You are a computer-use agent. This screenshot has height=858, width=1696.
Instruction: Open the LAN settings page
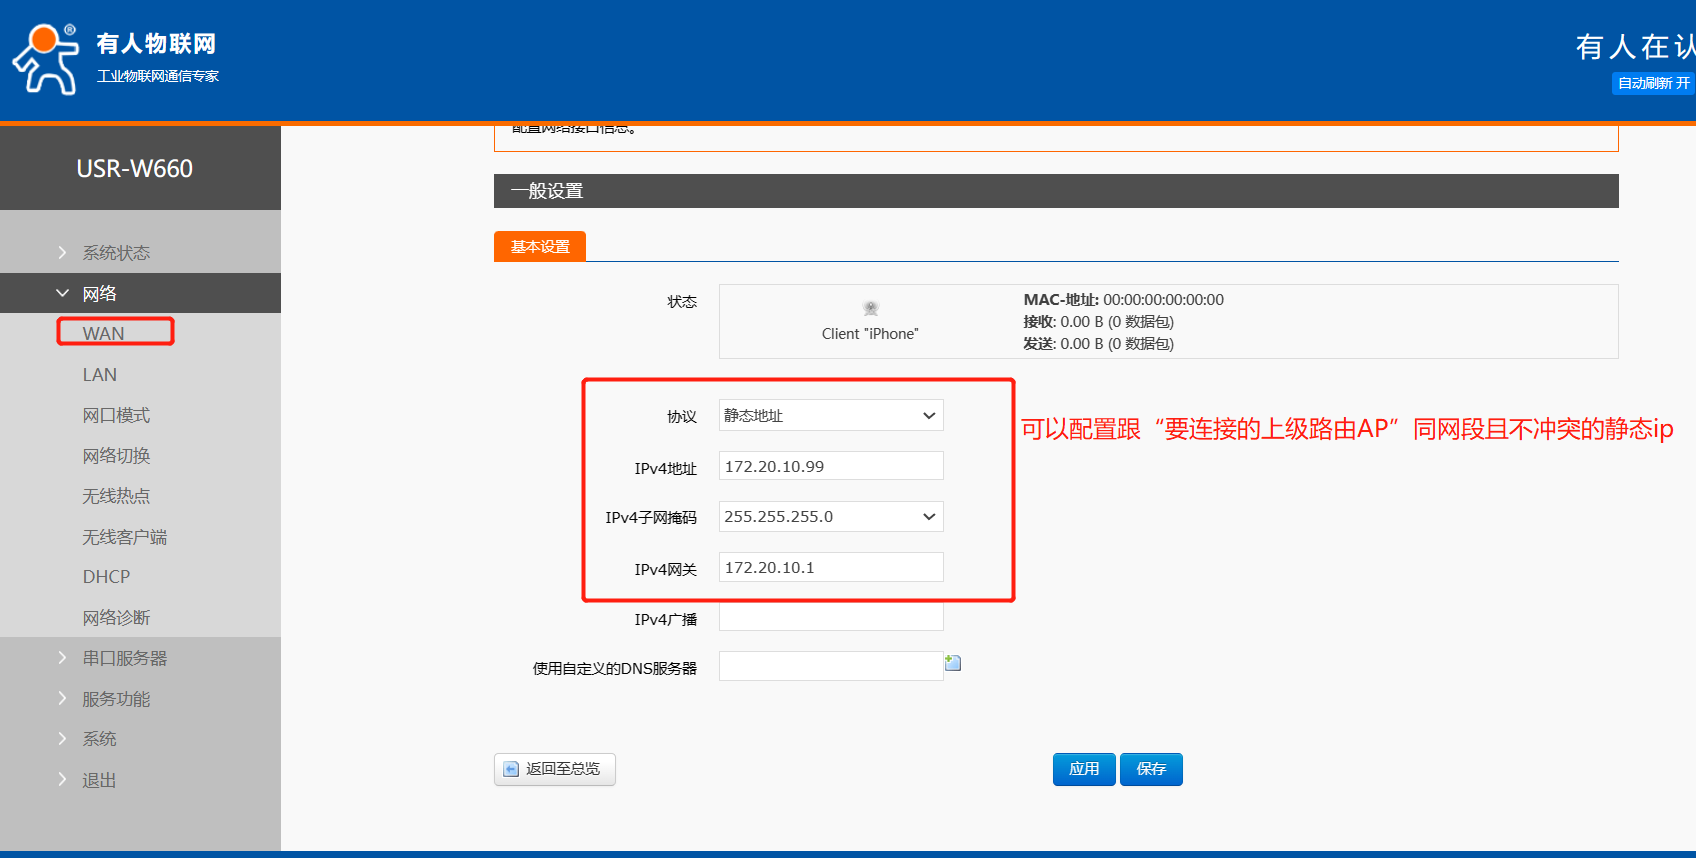(100, 375)
